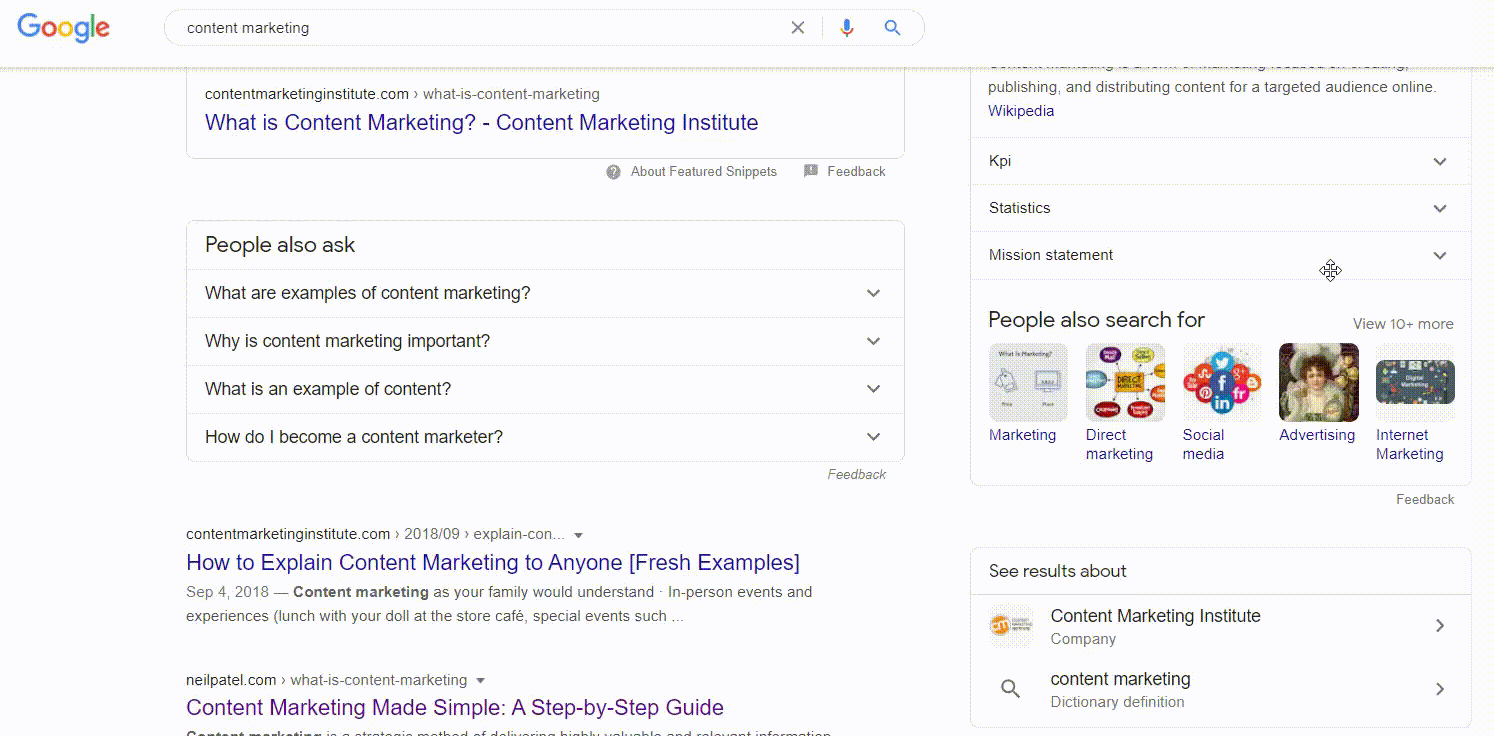
Task: Select the Advertising thumbnail
Action: (x=1319, y=383)
